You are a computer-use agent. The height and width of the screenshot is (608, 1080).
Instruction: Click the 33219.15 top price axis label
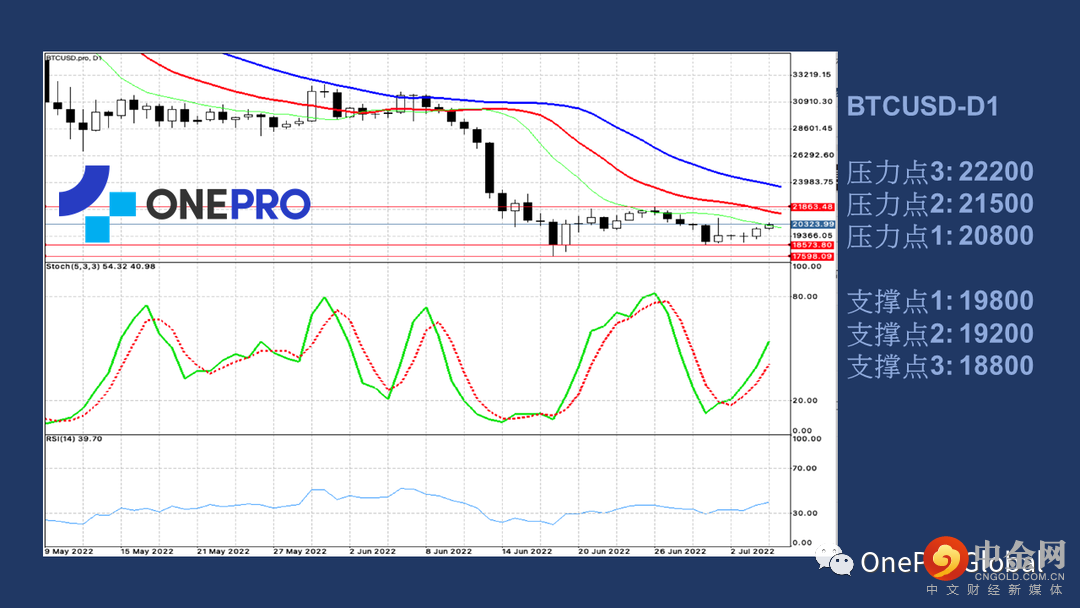(812, 75)
